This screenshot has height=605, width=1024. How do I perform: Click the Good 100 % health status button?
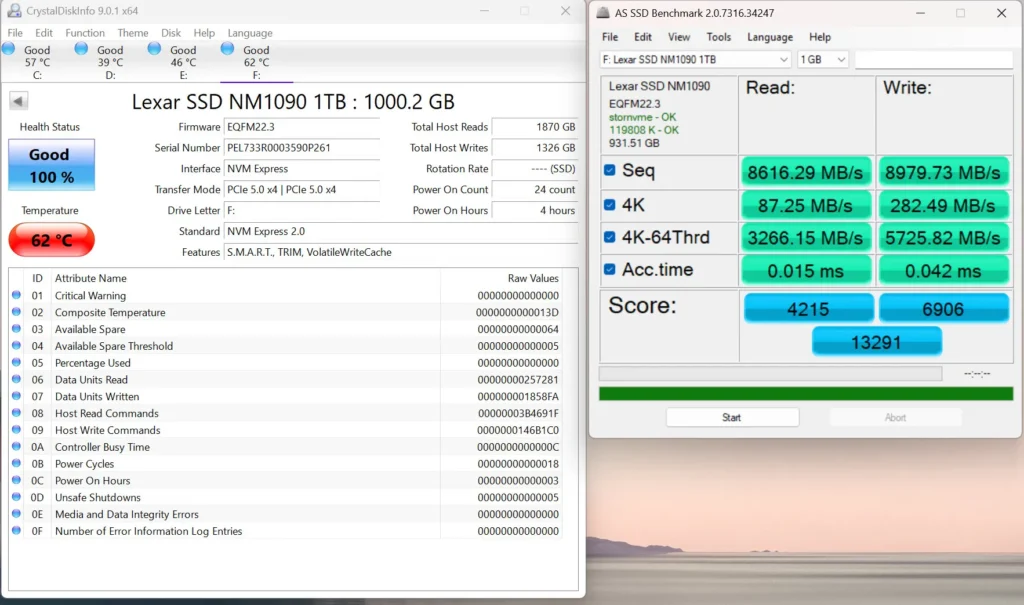pyautogui.click(x=52, y=165)
